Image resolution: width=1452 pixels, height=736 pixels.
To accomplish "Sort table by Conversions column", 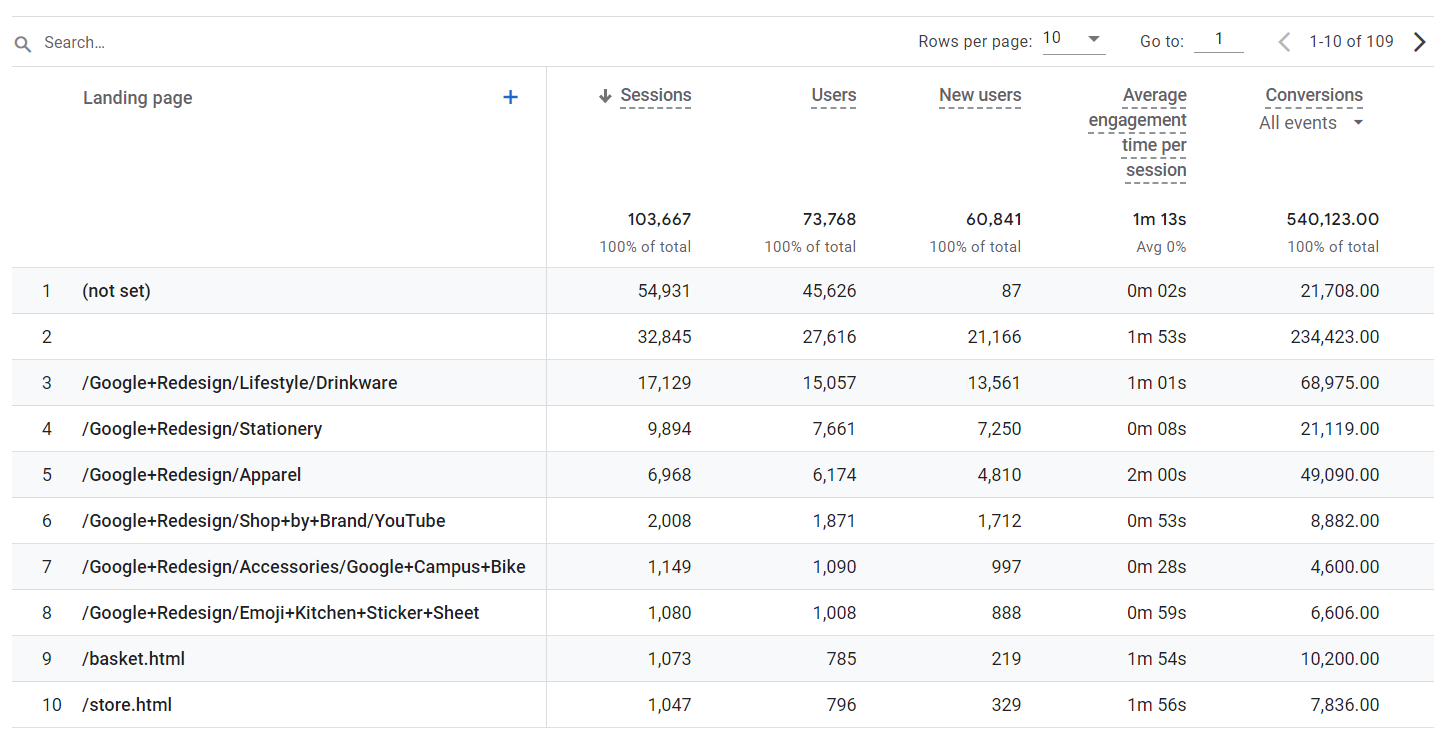I will [x=1314, y=96].
